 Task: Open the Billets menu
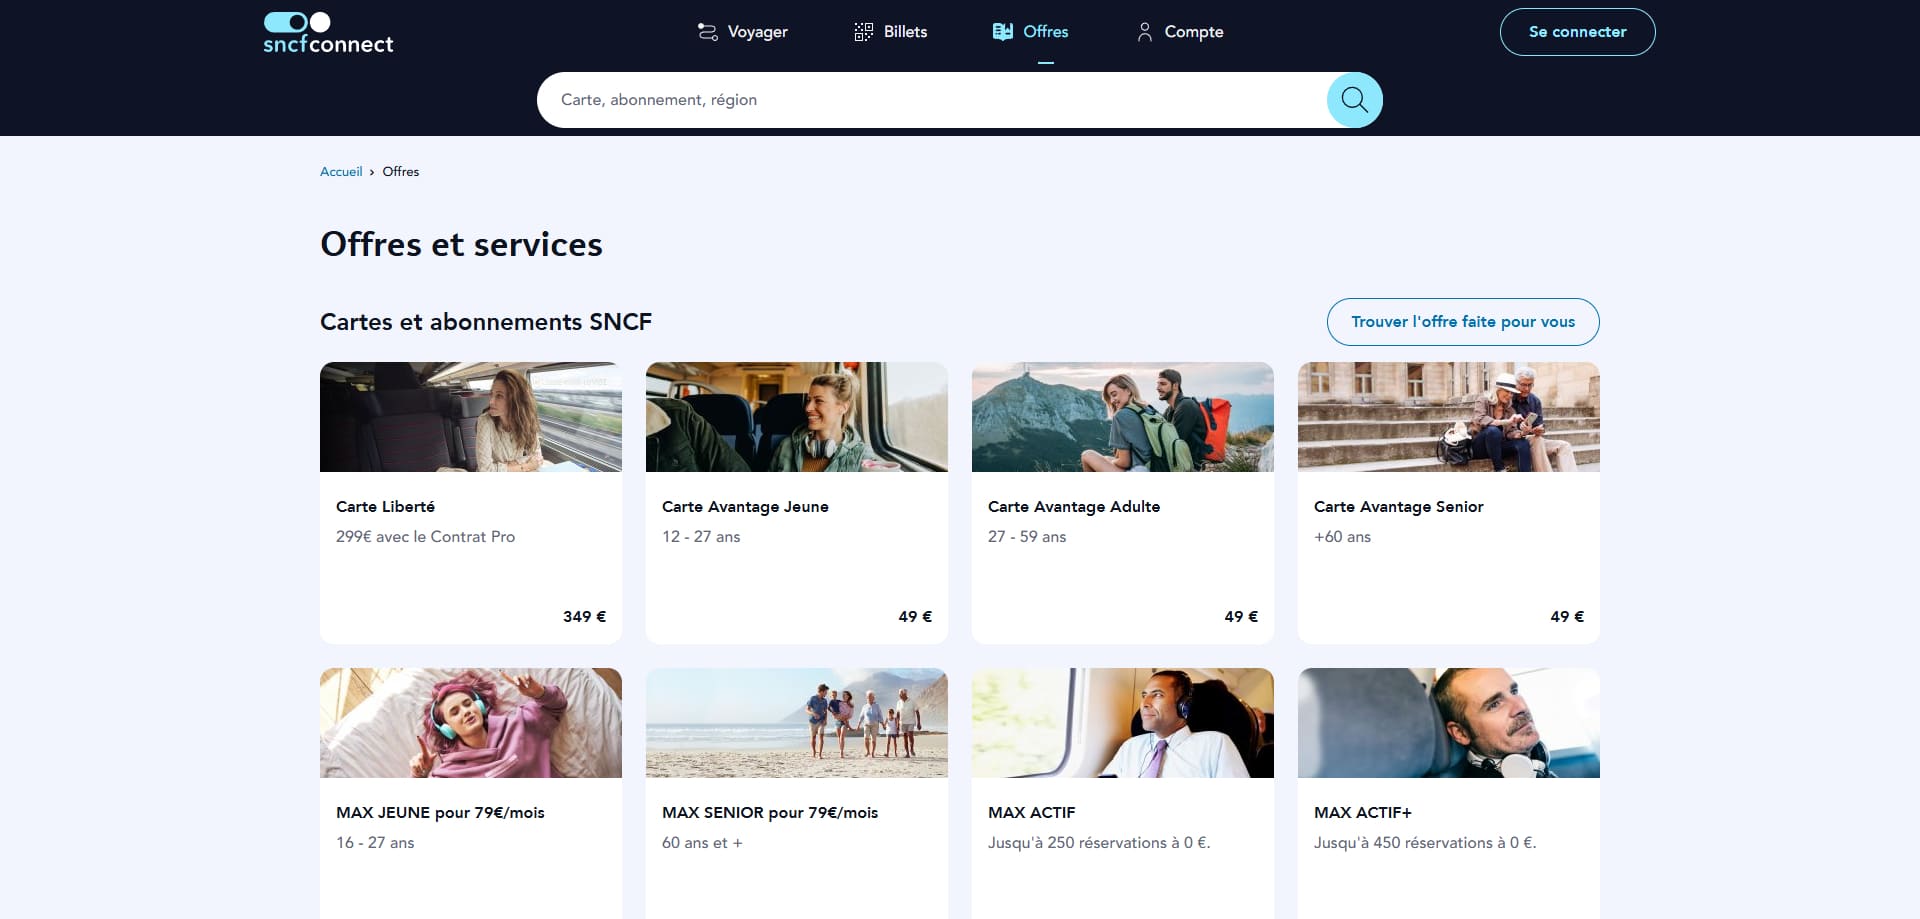click(890, 32)
